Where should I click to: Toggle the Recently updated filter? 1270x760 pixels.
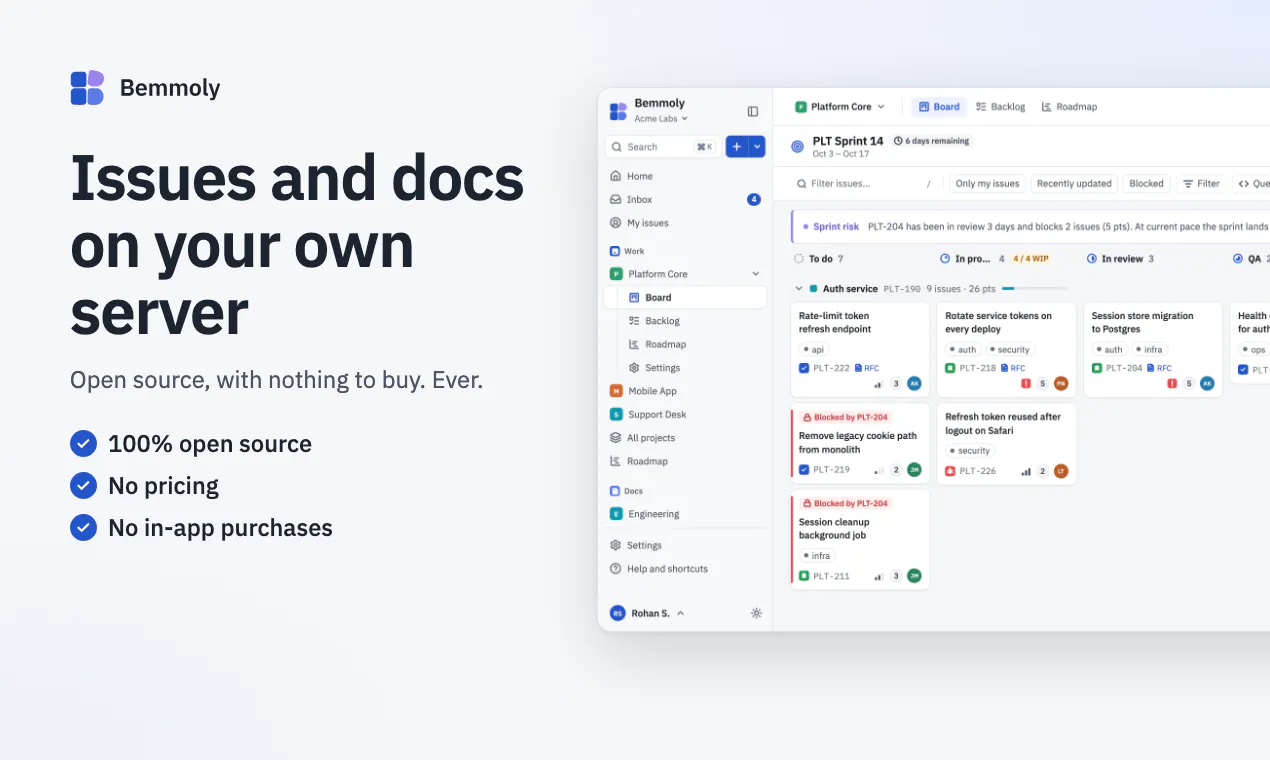pyautogui.click(x=1074, y=184)
